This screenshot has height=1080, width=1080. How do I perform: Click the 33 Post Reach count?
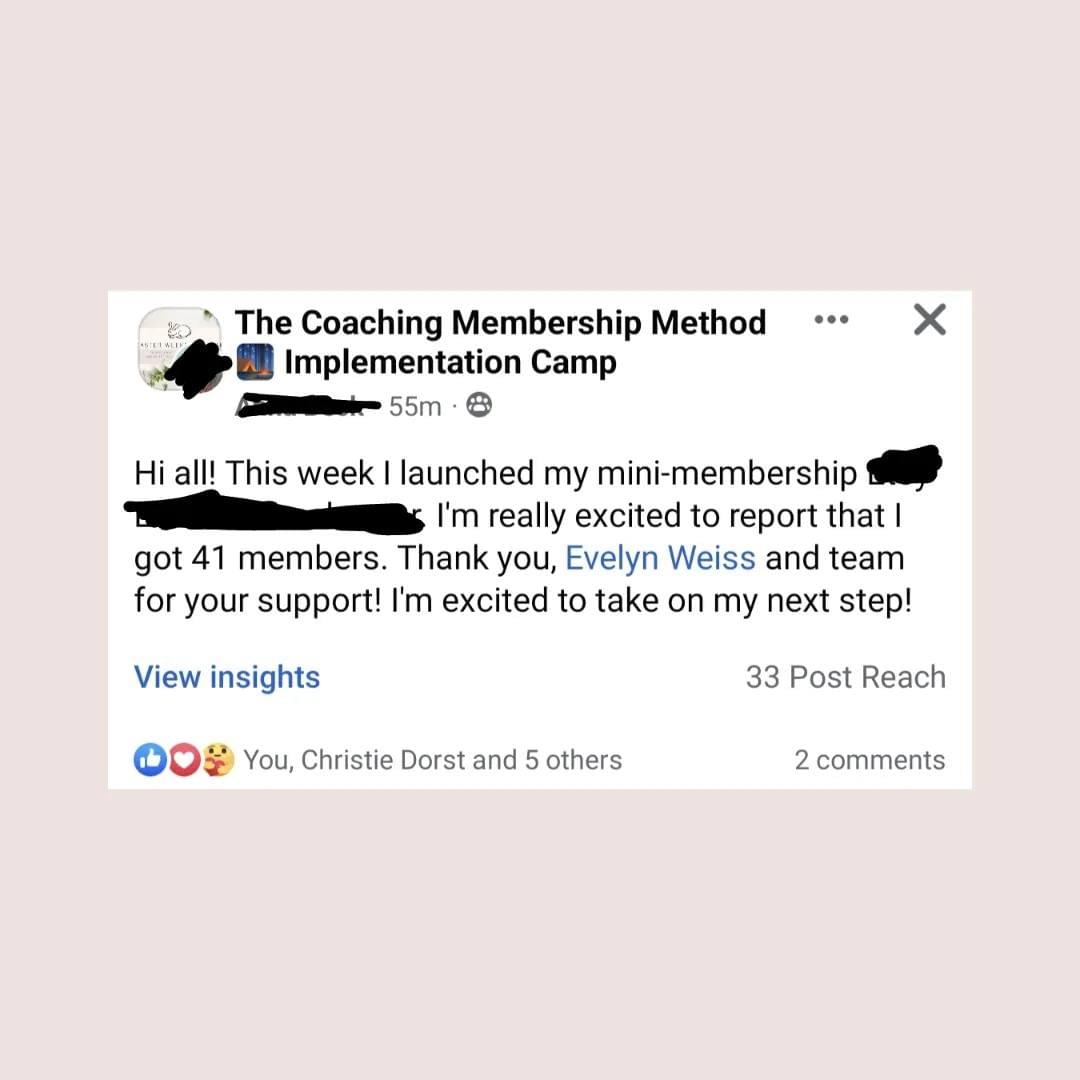[845, 677]
